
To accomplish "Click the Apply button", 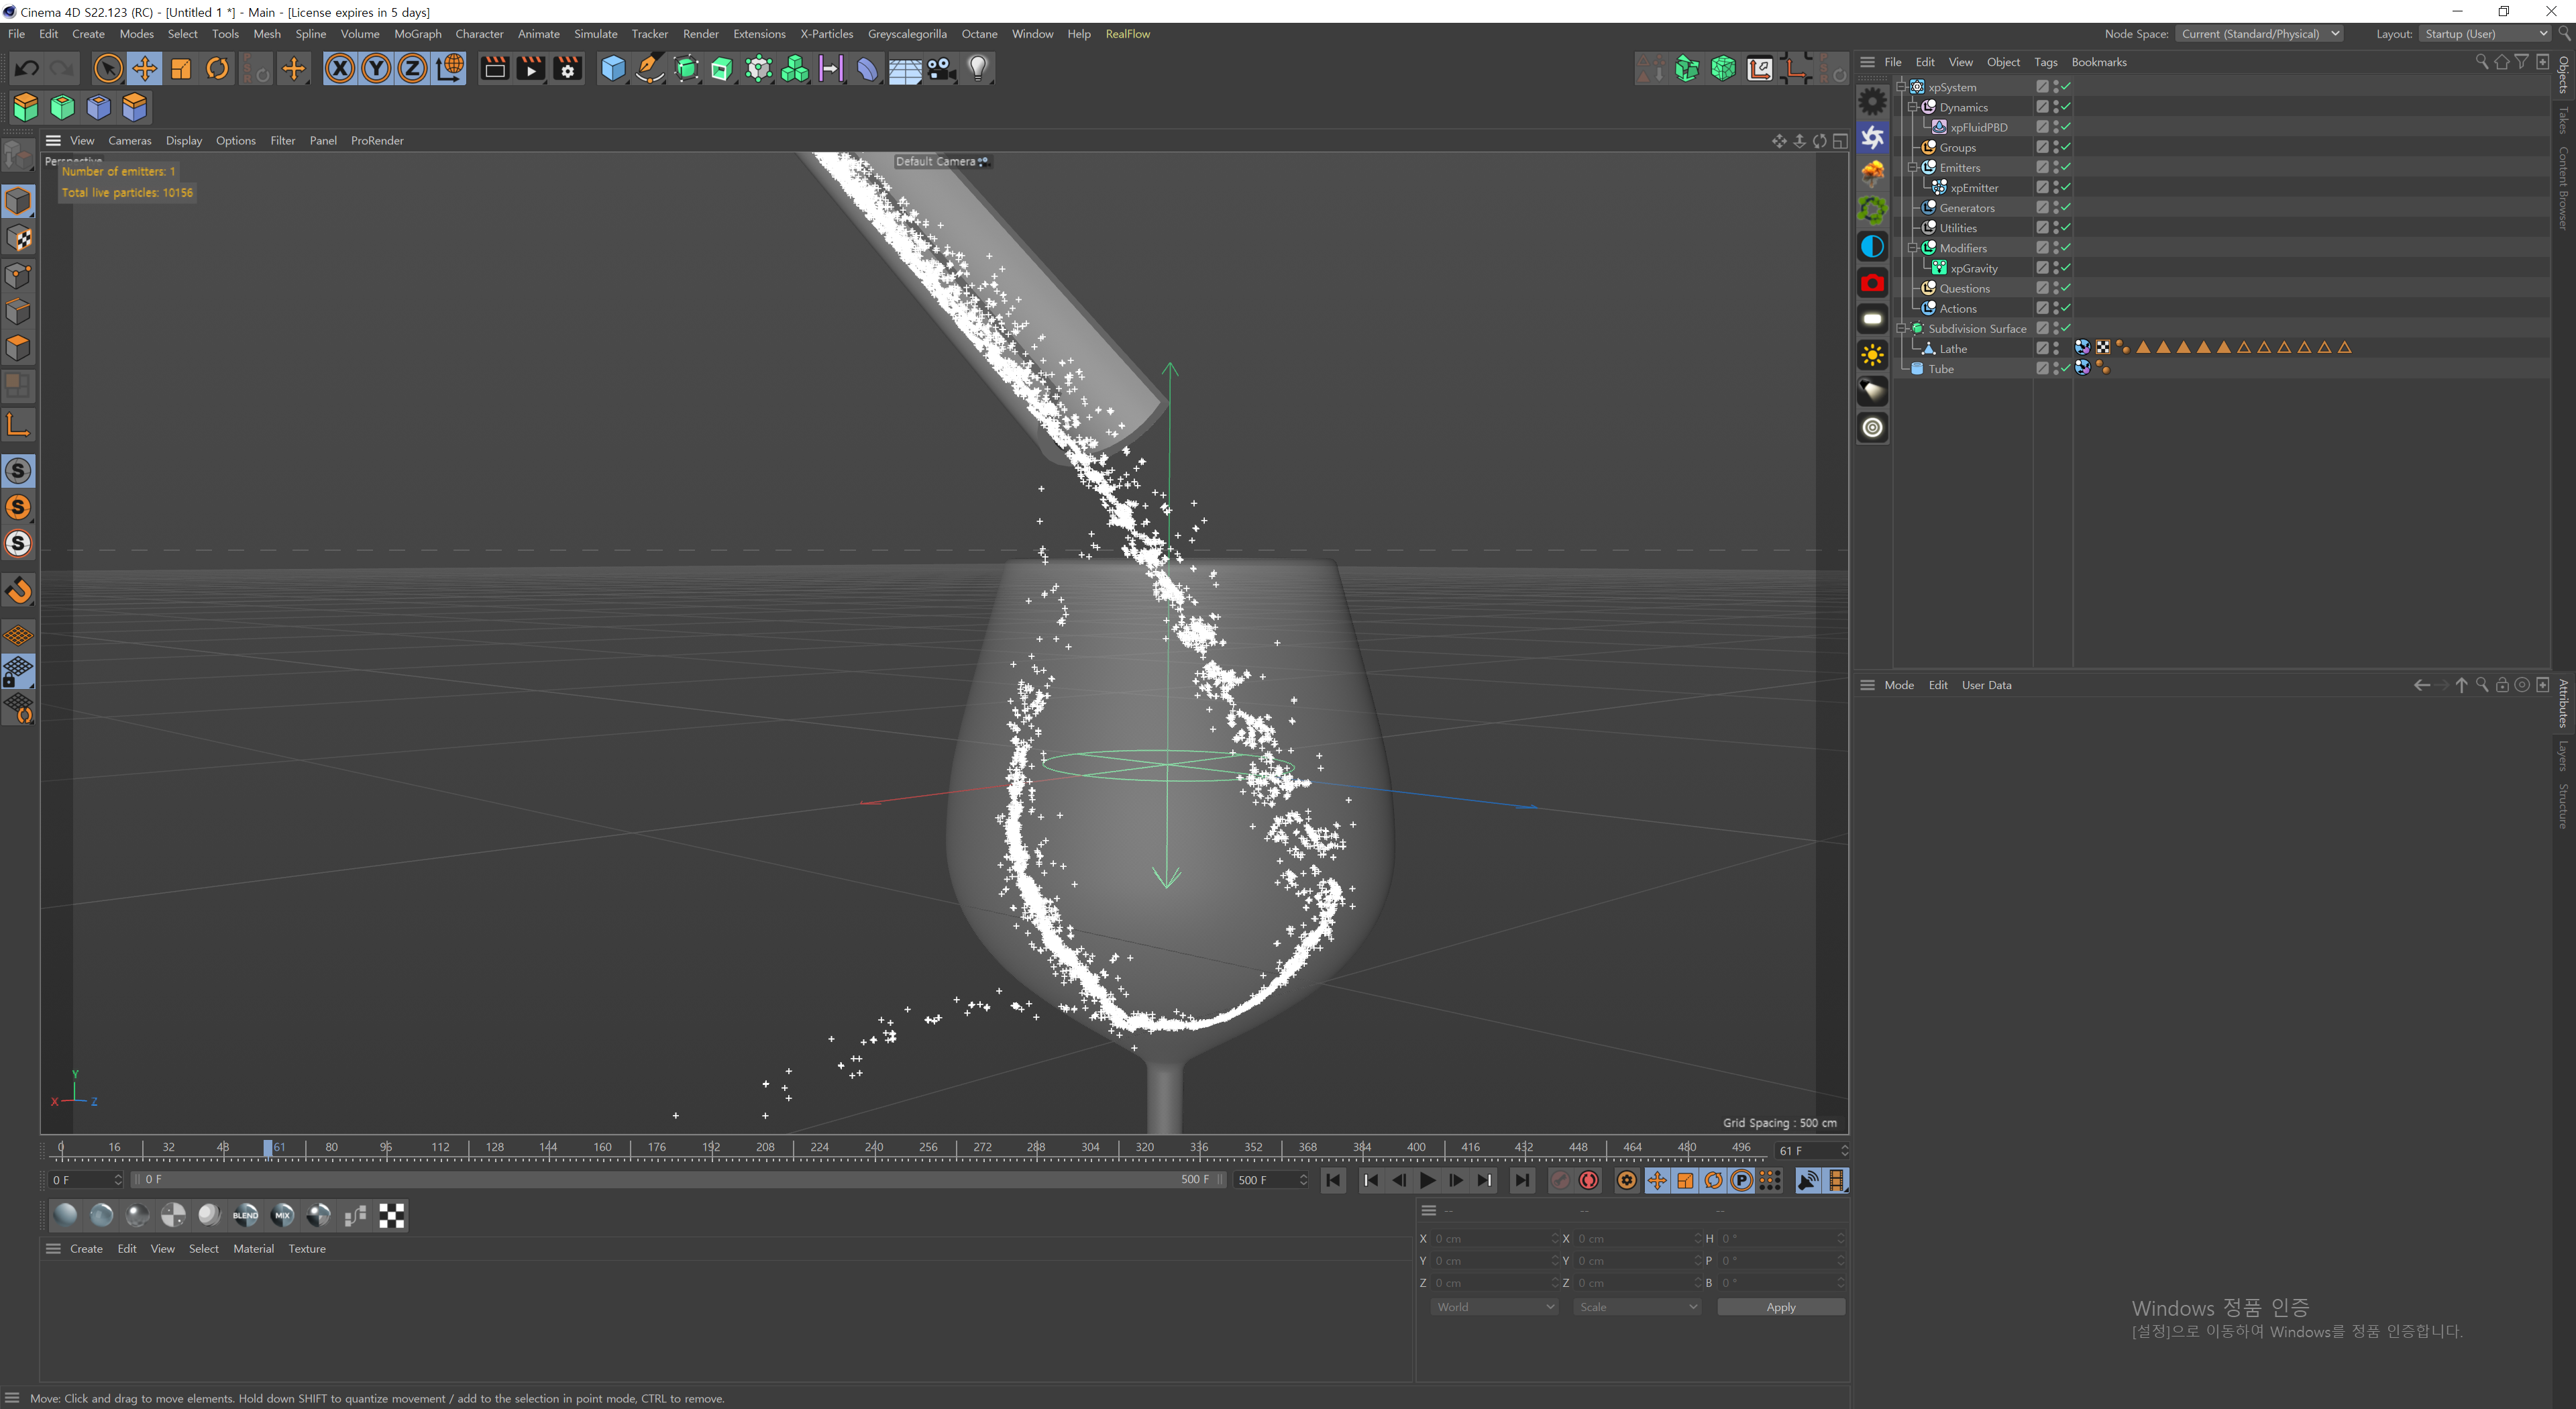I will (x=1780, y=1307).
